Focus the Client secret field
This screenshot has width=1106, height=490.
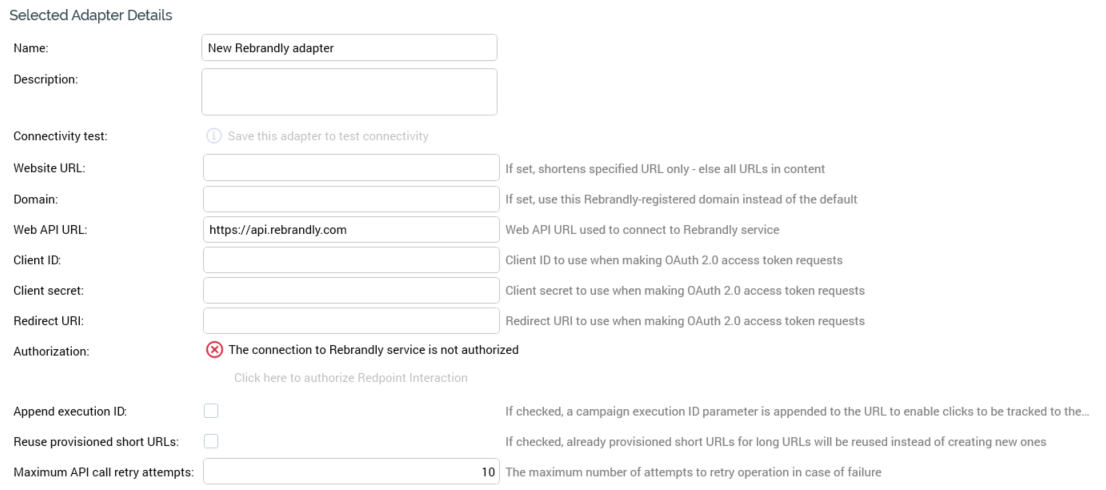[350, 290]
